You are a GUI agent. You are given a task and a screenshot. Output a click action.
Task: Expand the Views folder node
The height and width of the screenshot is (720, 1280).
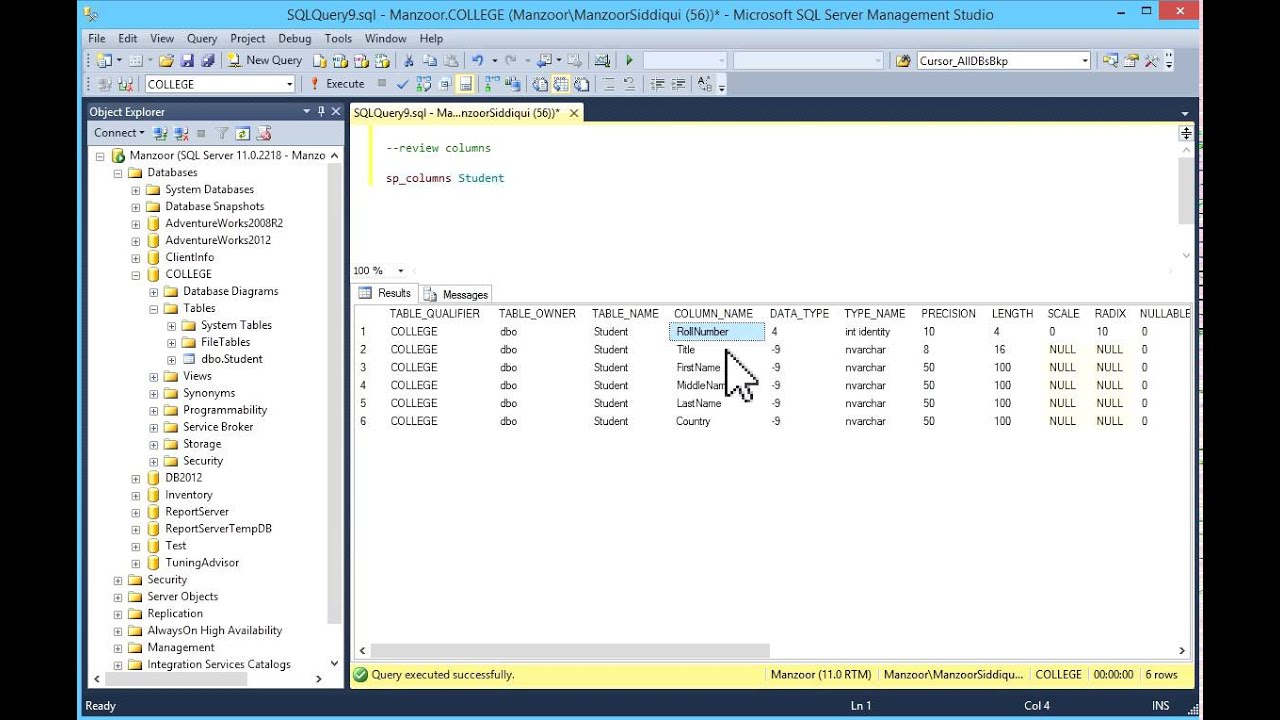click(x=154, y=376)
